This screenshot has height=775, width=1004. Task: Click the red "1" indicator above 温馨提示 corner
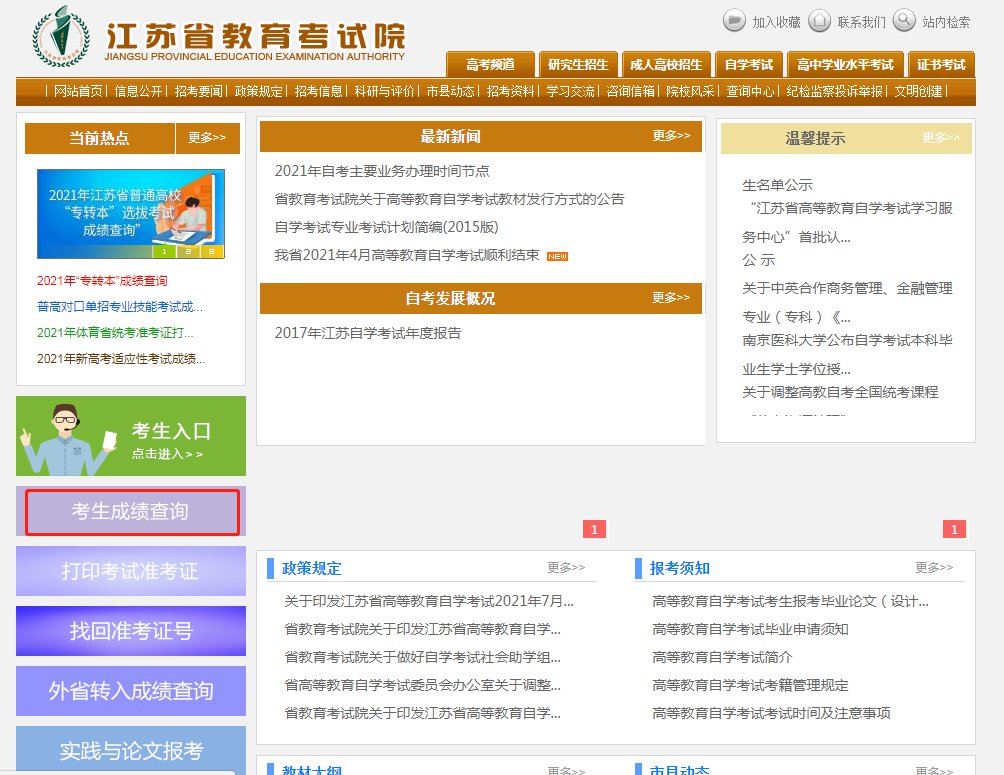tap(954, 529)
